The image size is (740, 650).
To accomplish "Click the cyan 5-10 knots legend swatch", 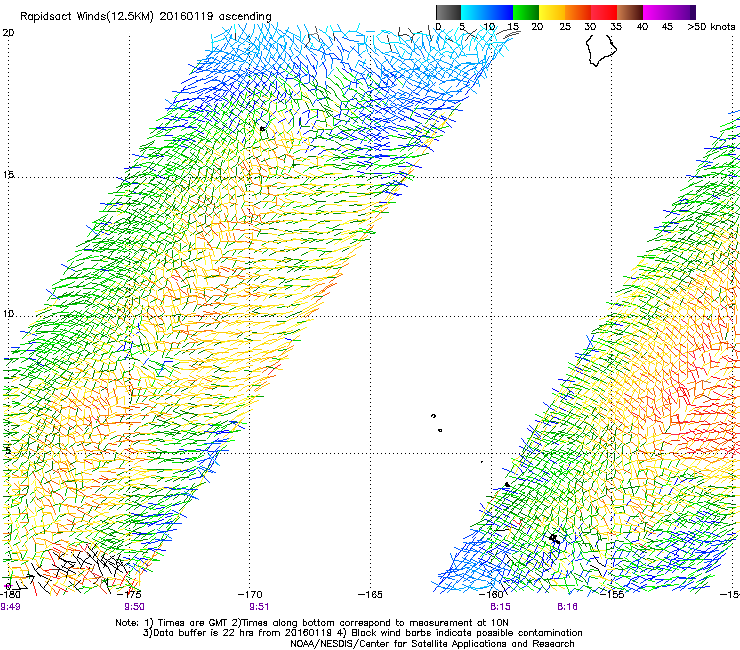I will [x=474, y=12].
